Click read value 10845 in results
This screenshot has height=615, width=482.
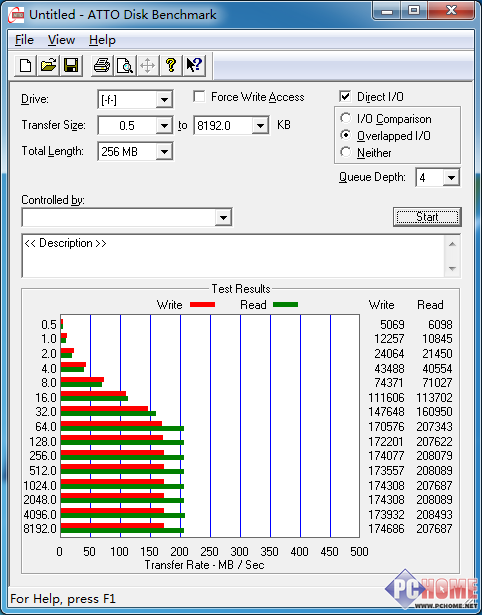click(x=437, y=338)
